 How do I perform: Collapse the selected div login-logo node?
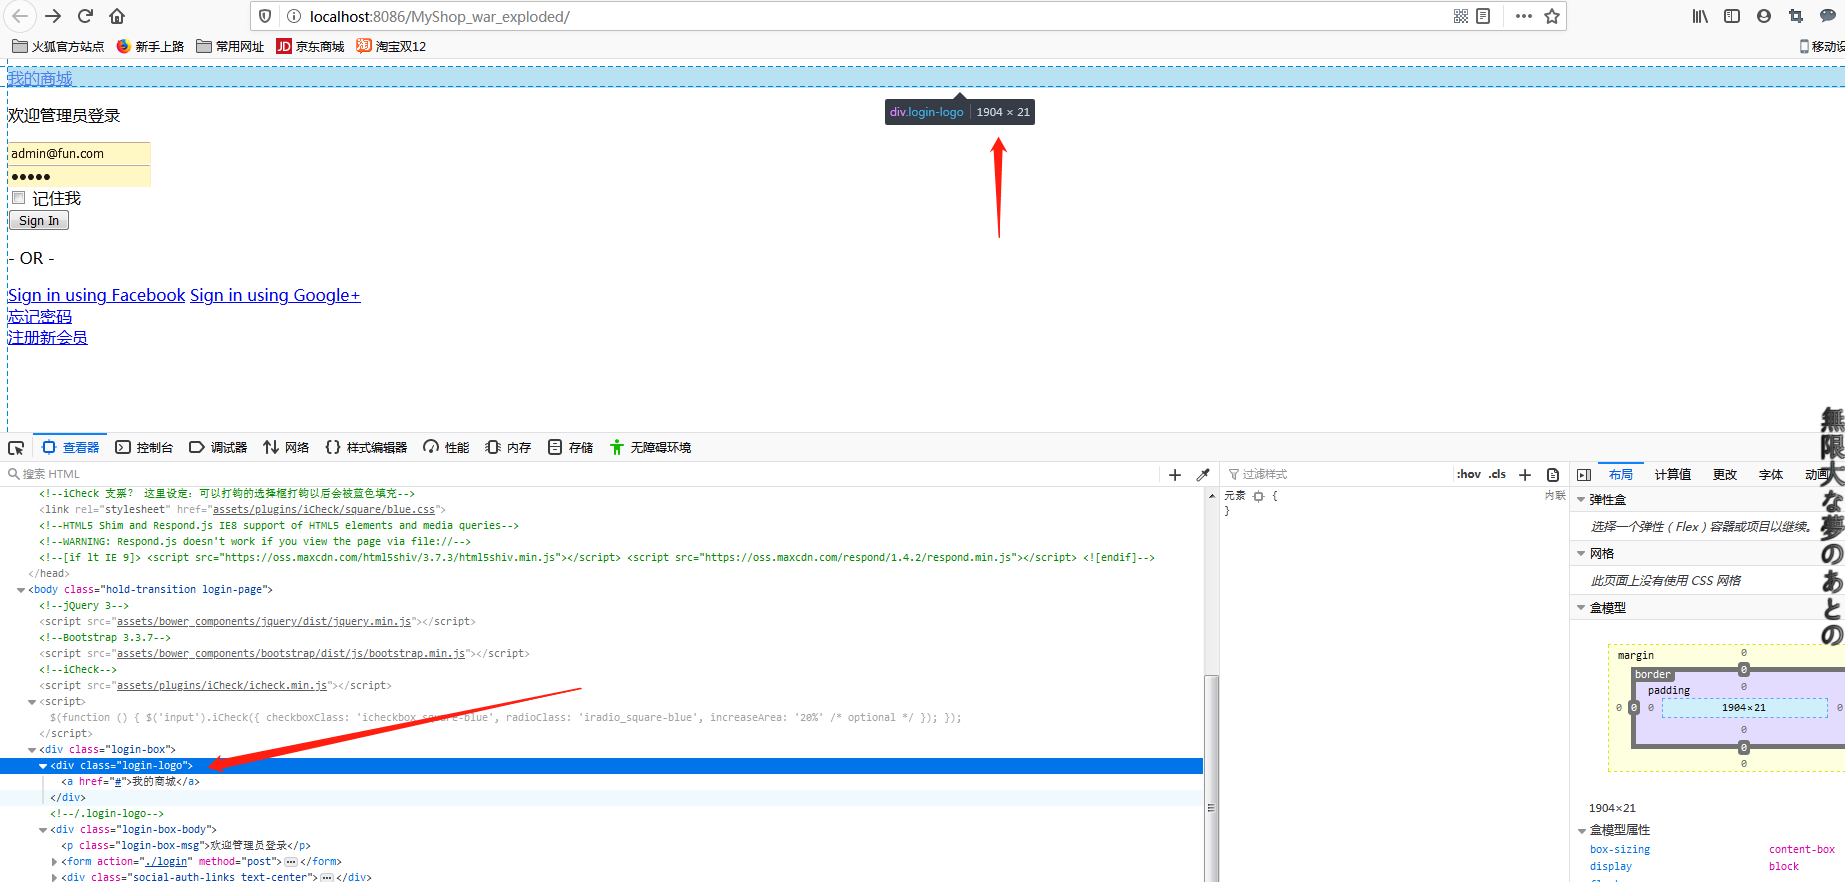click(43, 766)
